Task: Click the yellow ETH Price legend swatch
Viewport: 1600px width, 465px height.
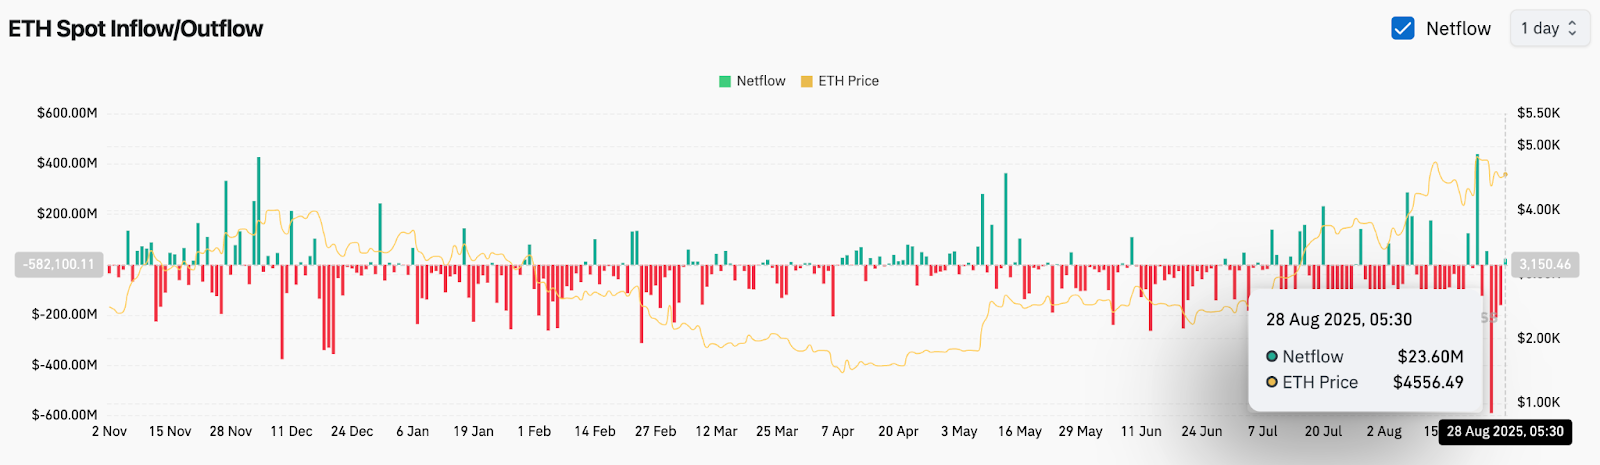Action: [x=806, y=81]
